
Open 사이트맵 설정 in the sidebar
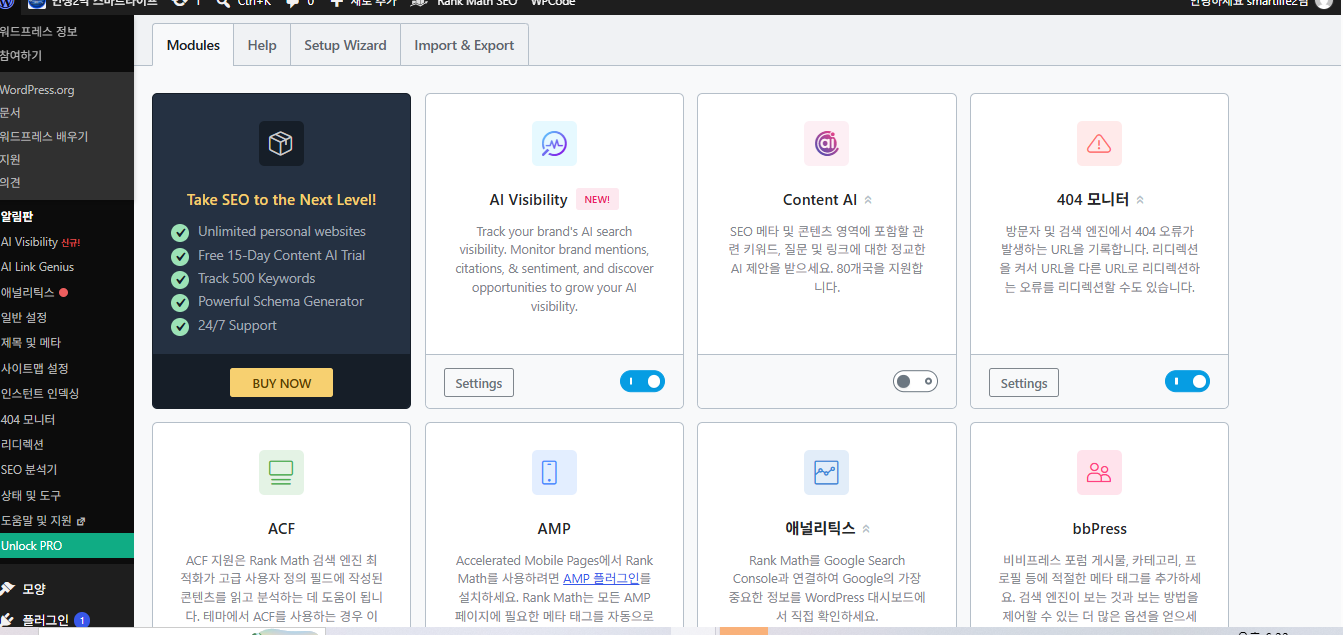coord(34,369)
